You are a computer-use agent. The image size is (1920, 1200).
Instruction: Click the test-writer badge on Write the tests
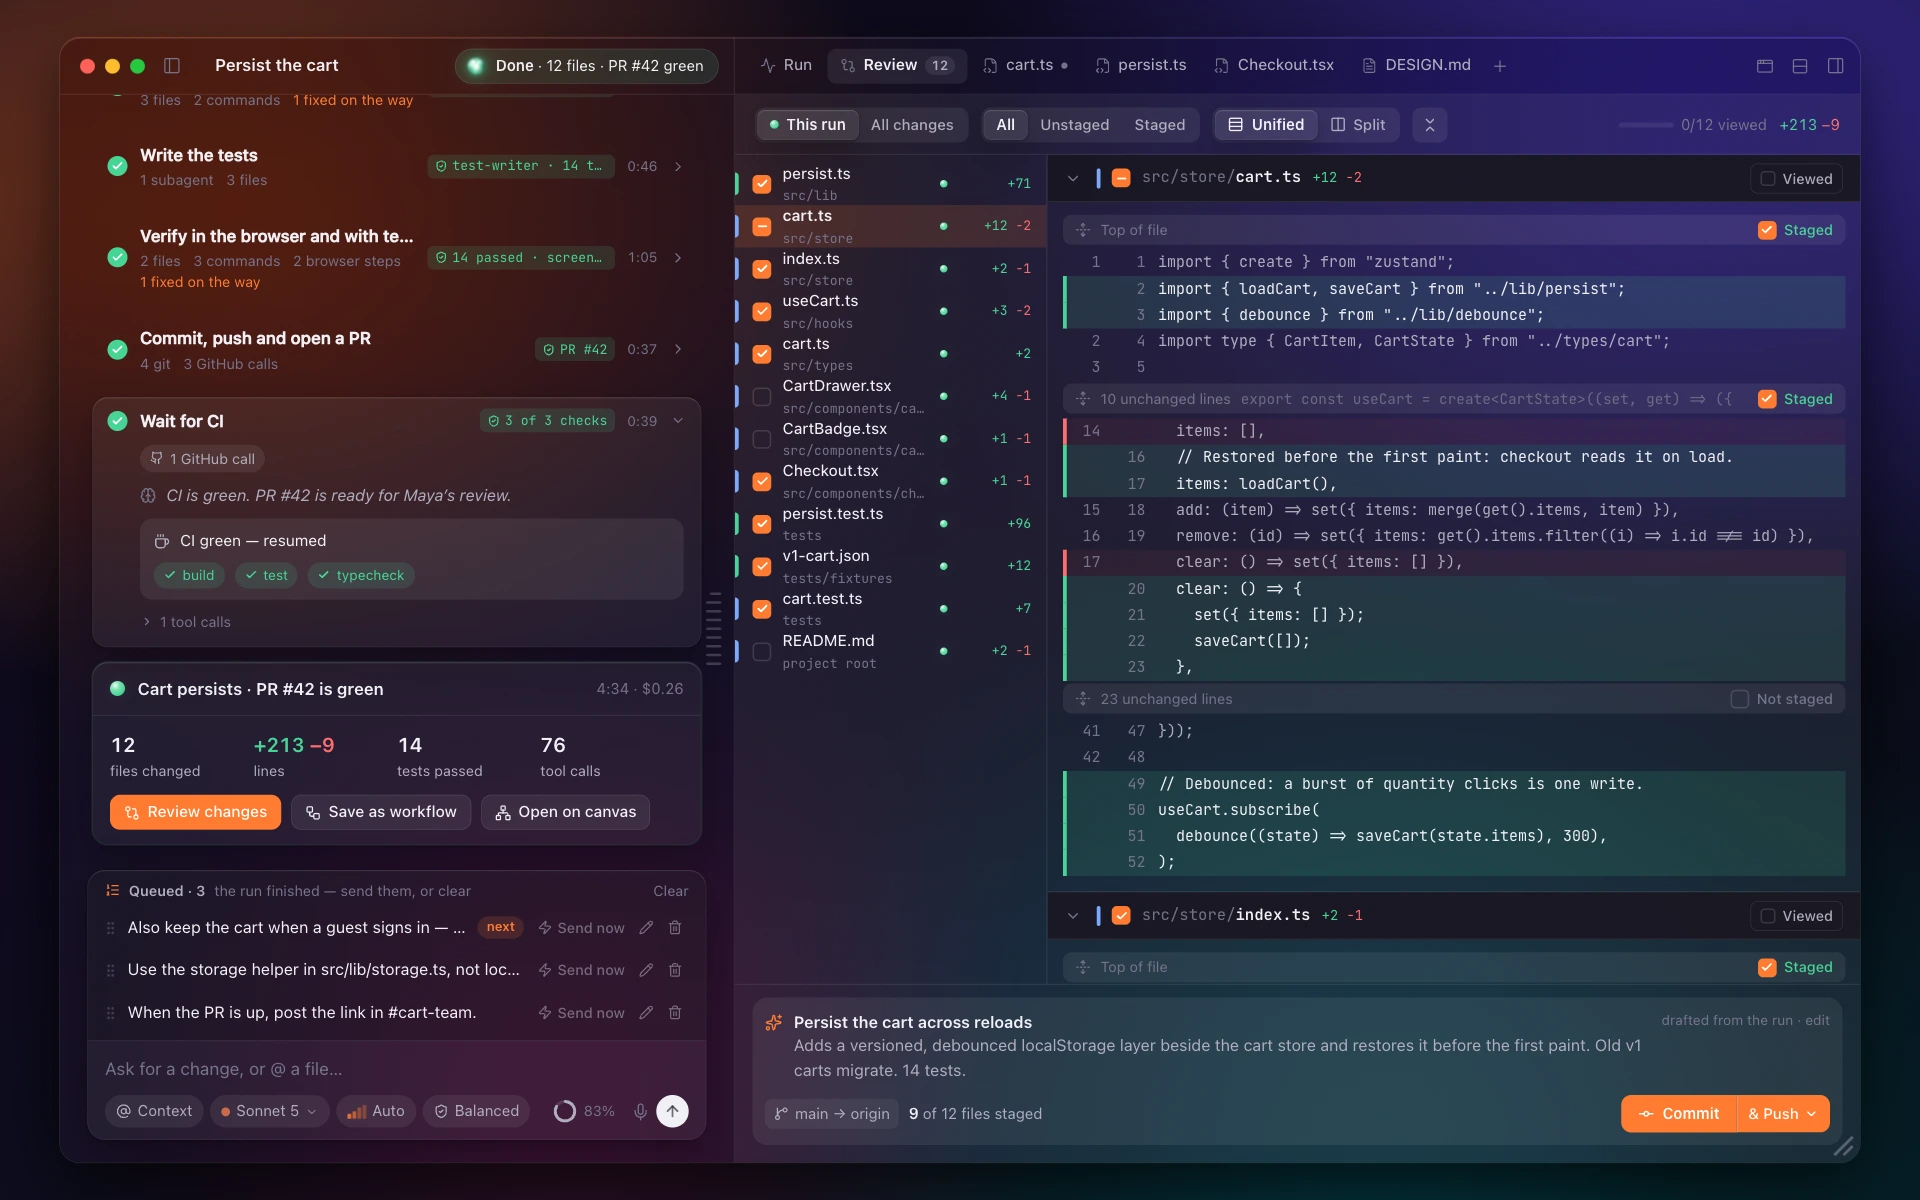[x=520, y=166]
